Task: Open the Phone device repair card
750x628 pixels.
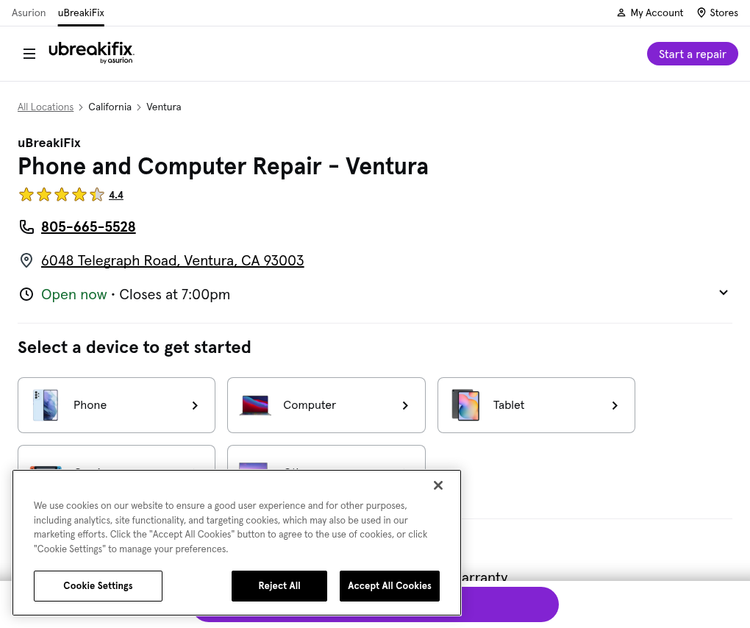Action: click(117, 405)
